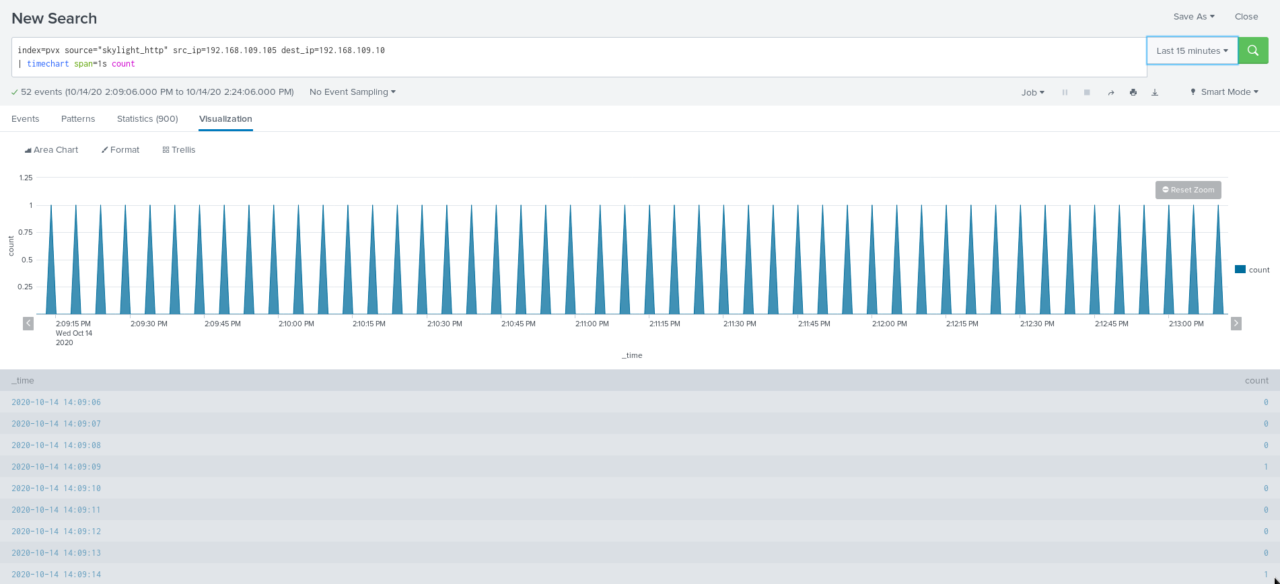
Task: Click inside the search query input
Action: pyautogui.click(x=580, y=57)
